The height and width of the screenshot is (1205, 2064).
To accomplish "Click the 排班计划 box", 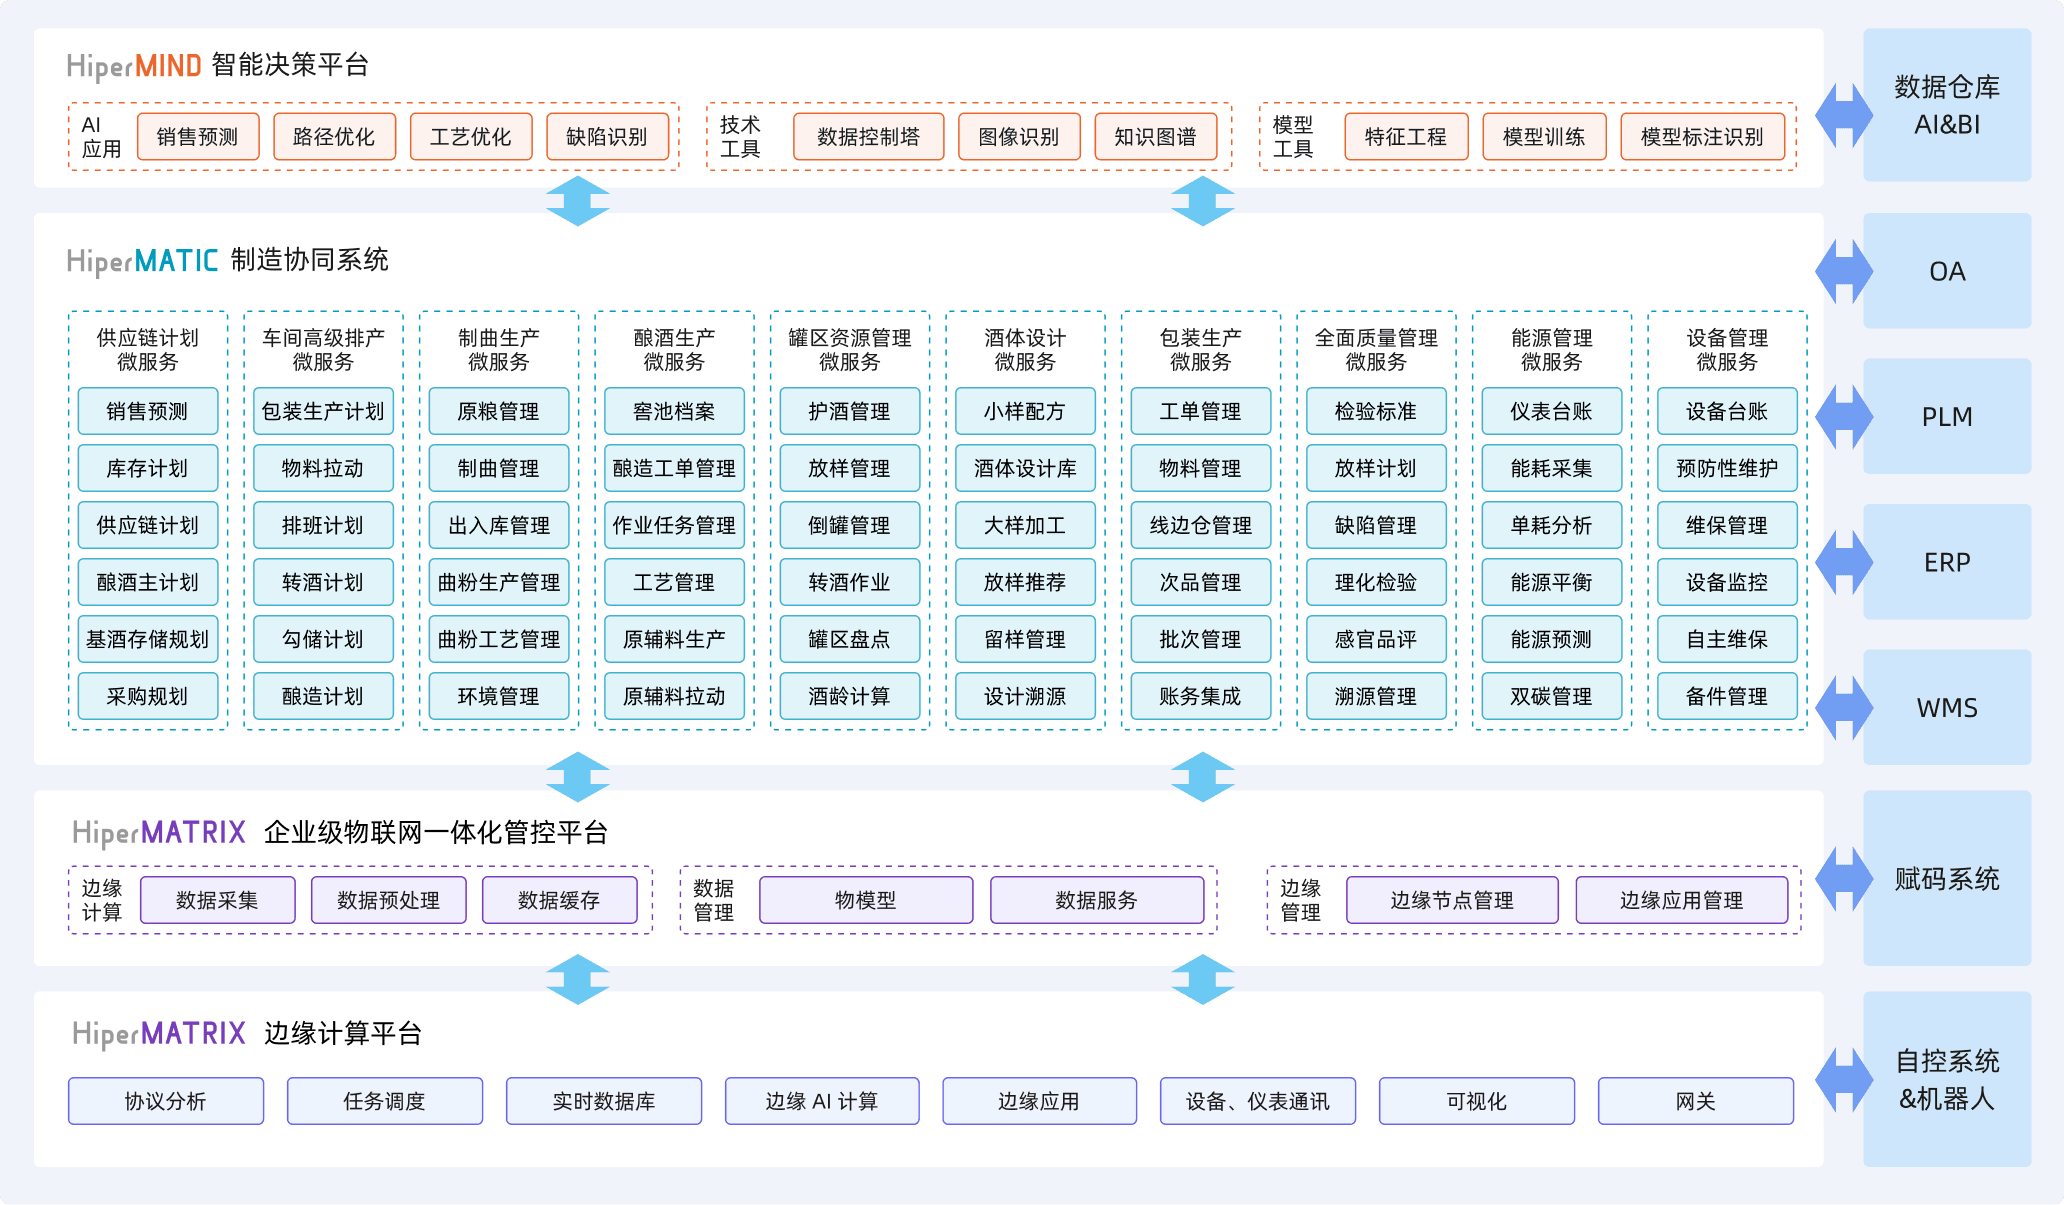I will (x=323, y=525).
